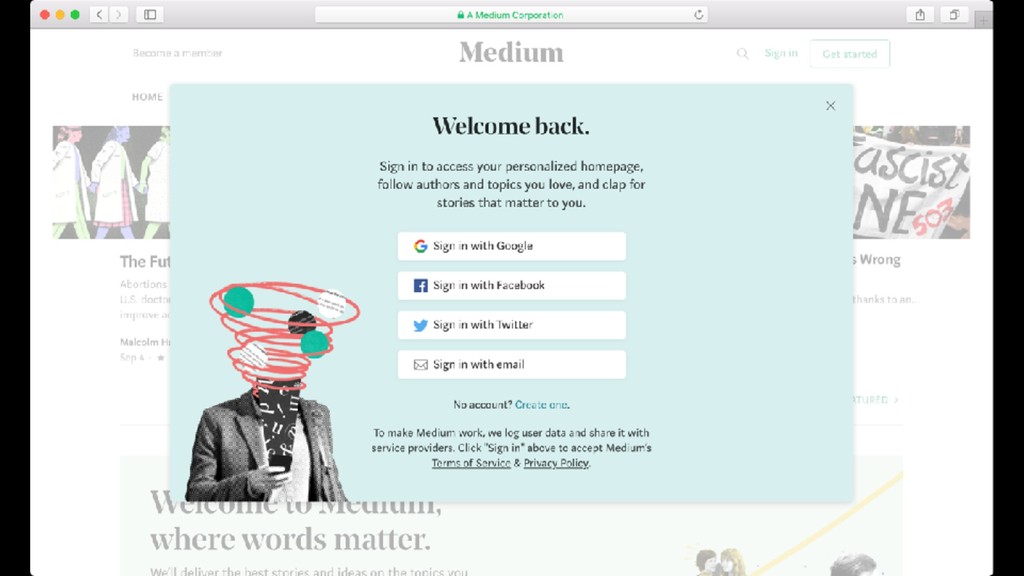The image size is (1024, 576).
Task: Click the email envelope icon
Action: (x=421, y=364)
